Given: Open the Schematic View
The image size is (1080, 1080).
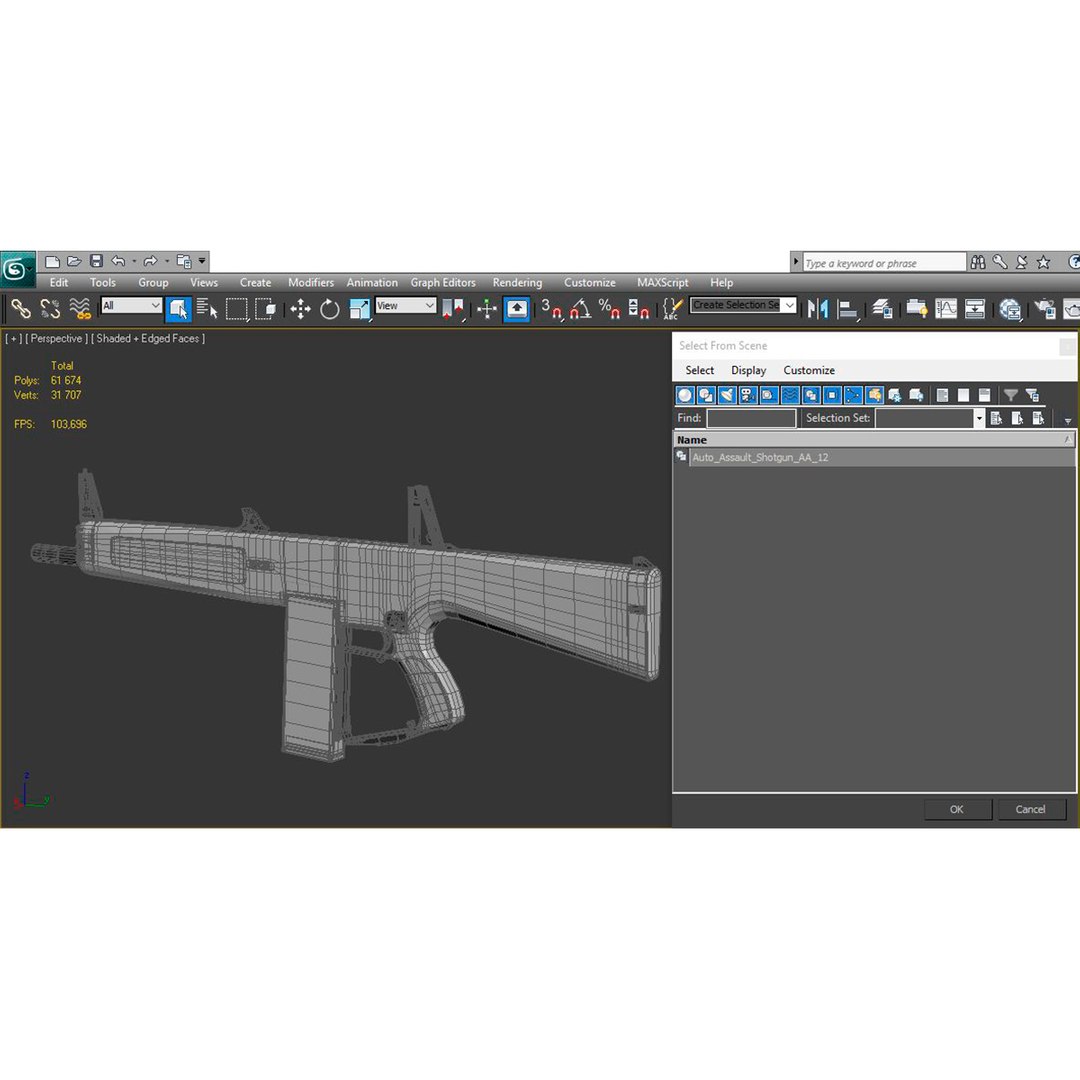Looking at the screenshot, I should tap(975, 309).
